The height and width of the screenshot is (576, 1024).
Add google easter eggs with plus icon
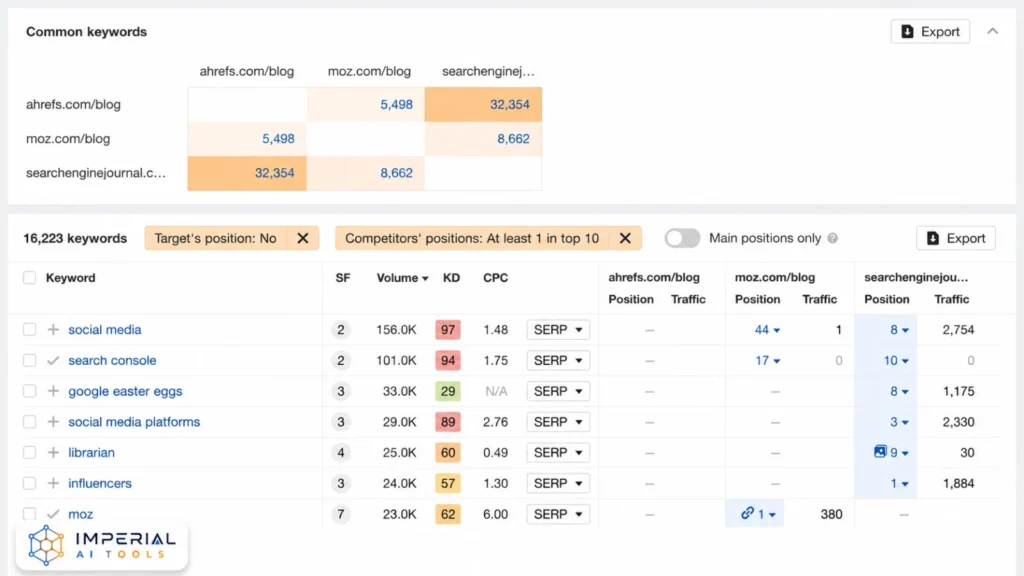click(54, 391)
